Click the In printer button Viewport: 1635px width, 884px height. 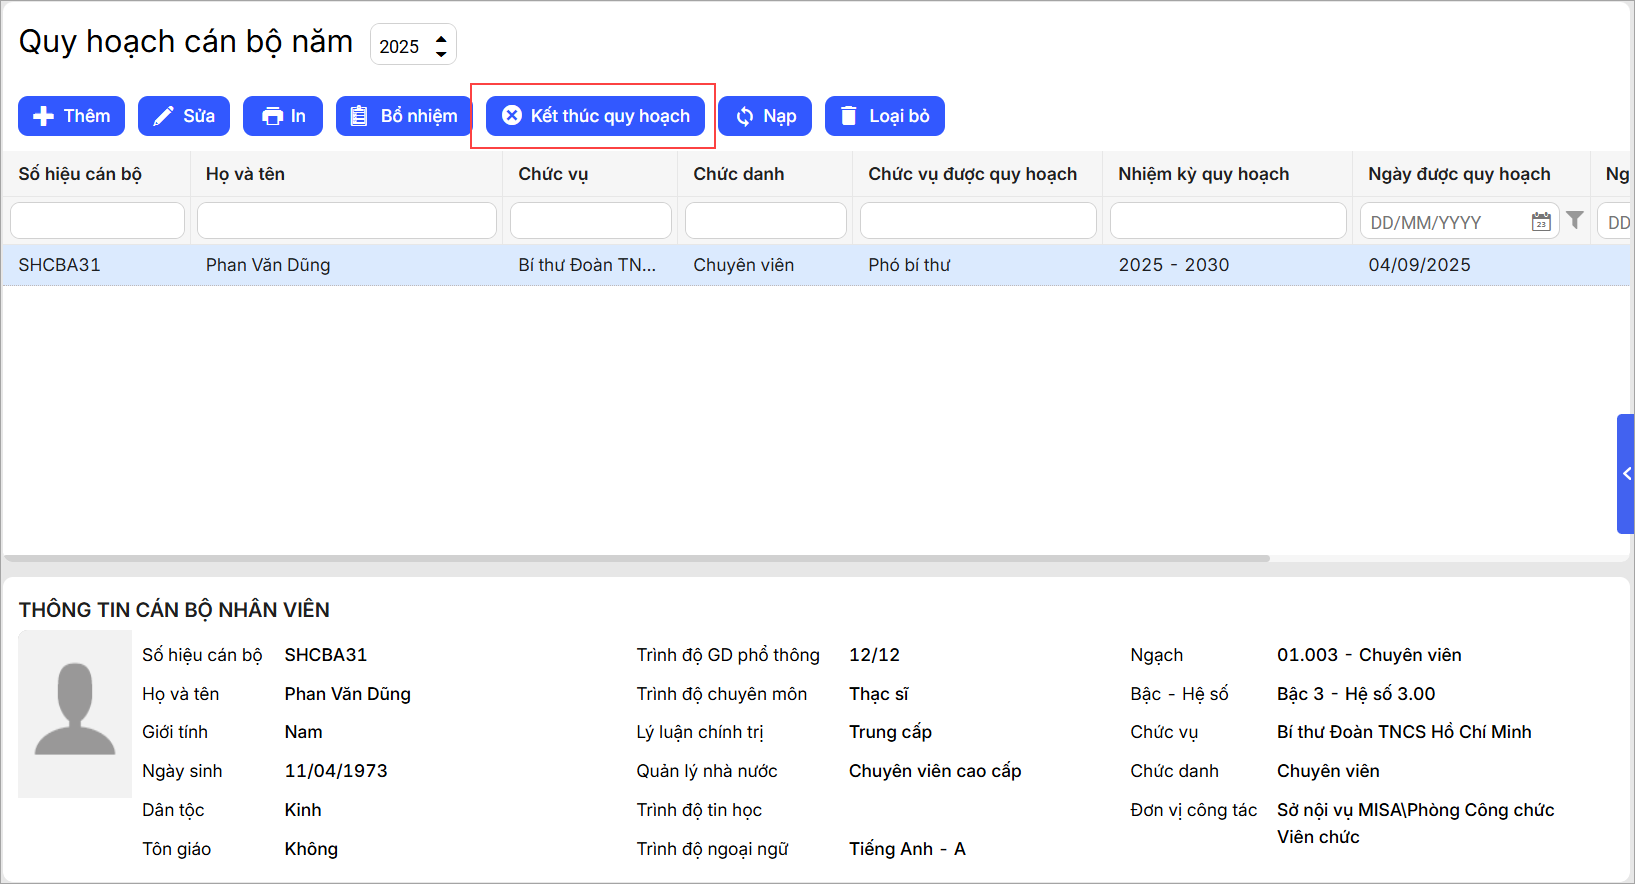click(283, 116)
